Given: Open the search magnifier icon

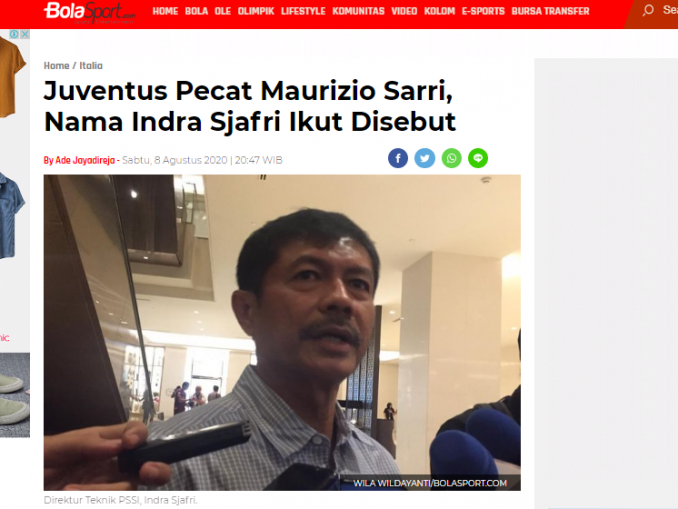Looking at the screenshot, I should pyautogui.click(x=648, y=10).
